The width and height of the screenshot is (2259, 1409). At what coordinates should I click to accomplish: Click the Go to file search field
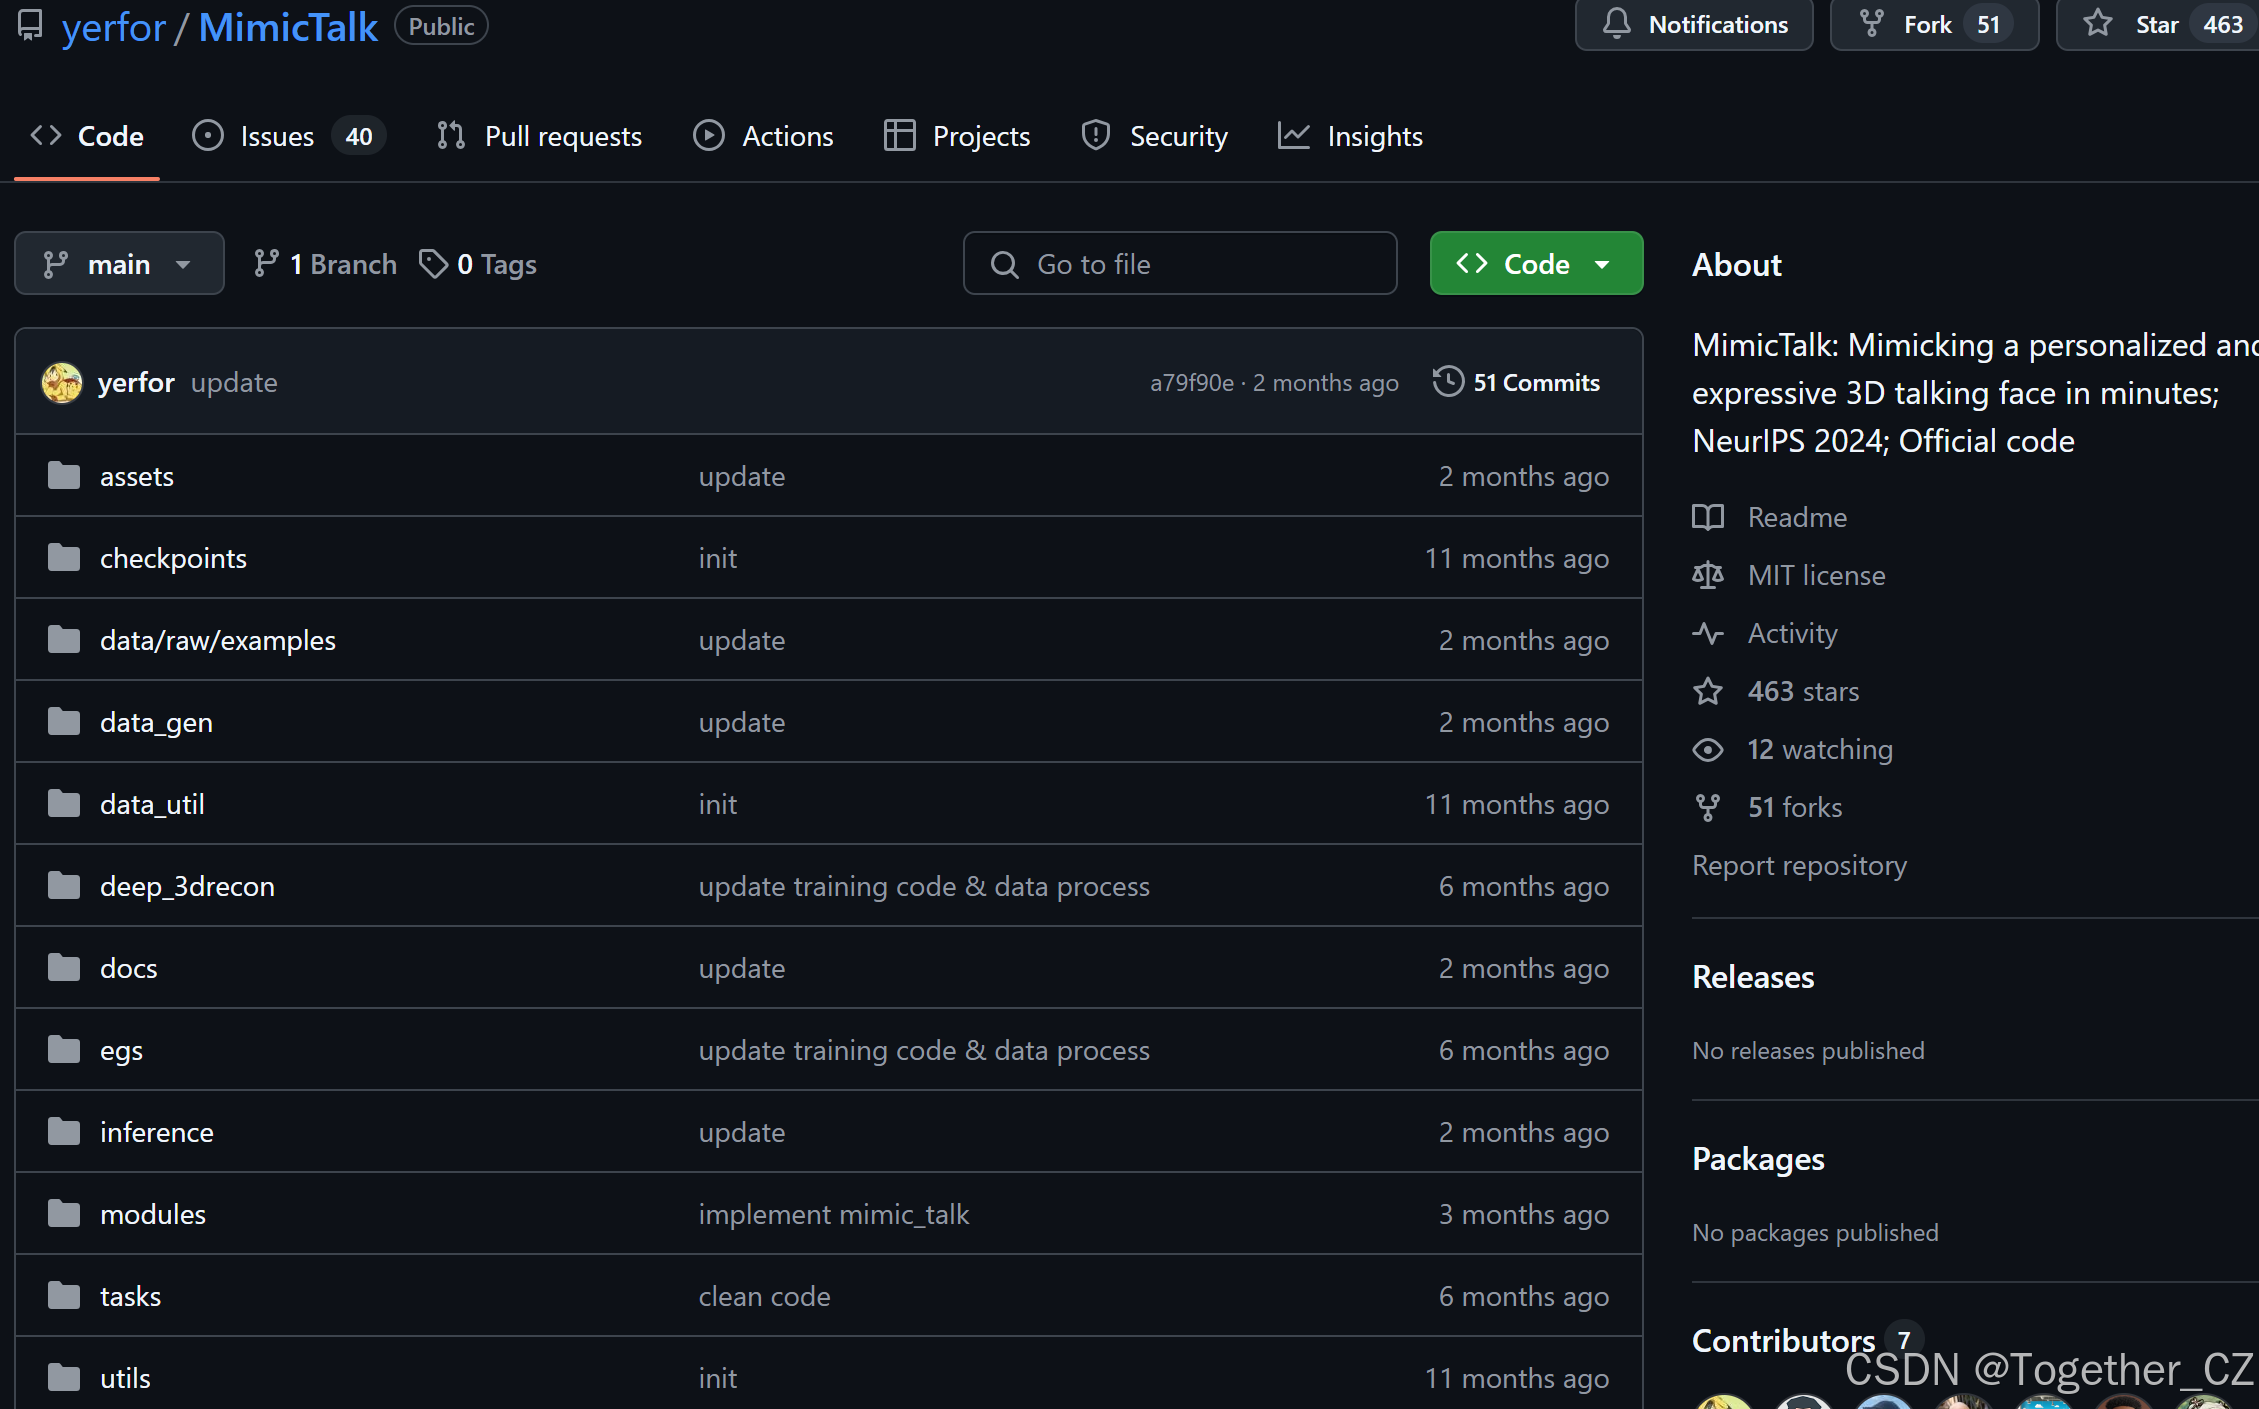pos(1180,264)
